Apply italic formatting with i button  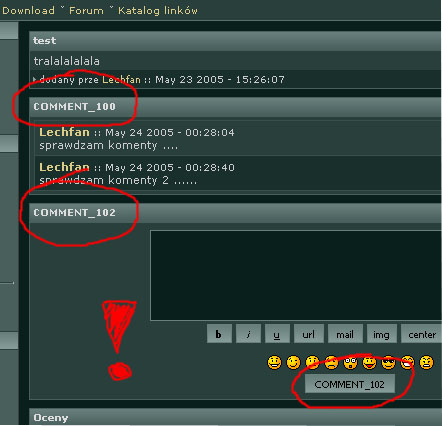tap(248, 334)
